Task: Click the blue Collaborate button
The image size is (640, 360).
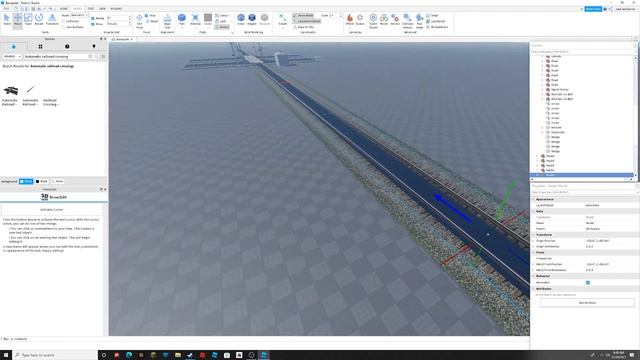Action: coord(593,9)
